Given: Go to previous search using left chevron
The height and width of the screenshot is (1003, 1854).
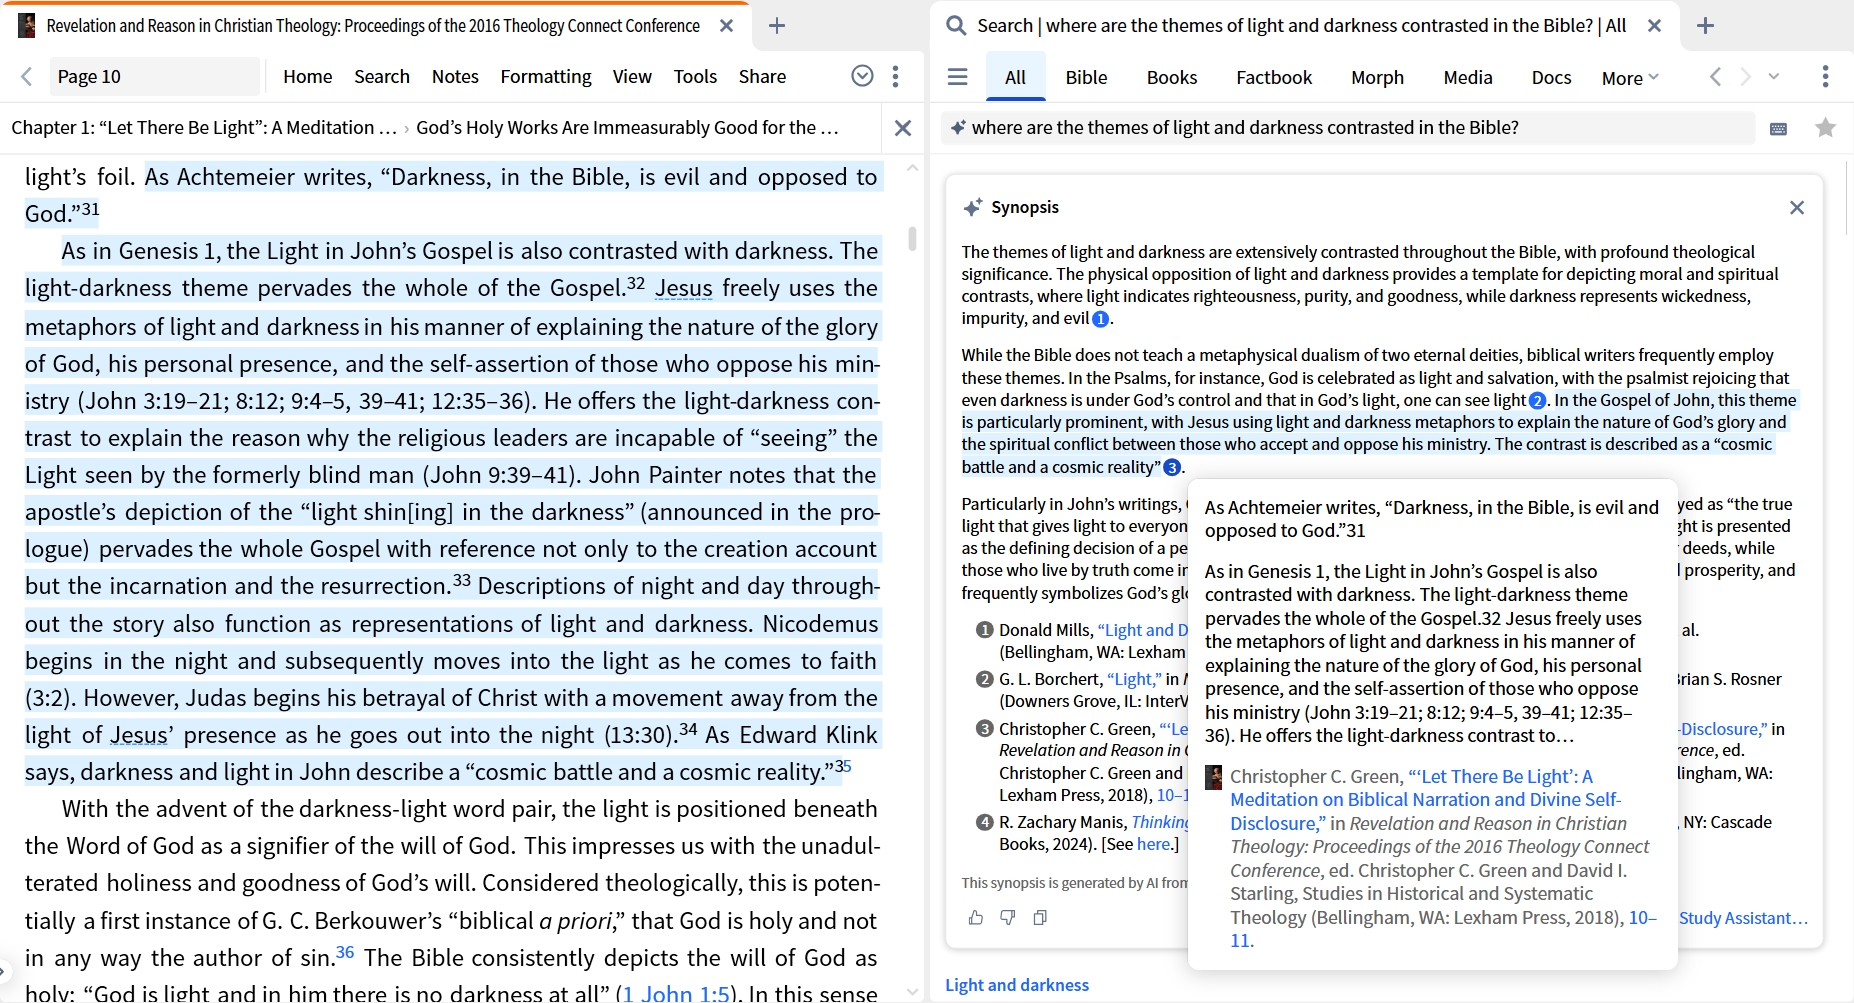Looking at the screenshot, I should [x=1716, y=76].
